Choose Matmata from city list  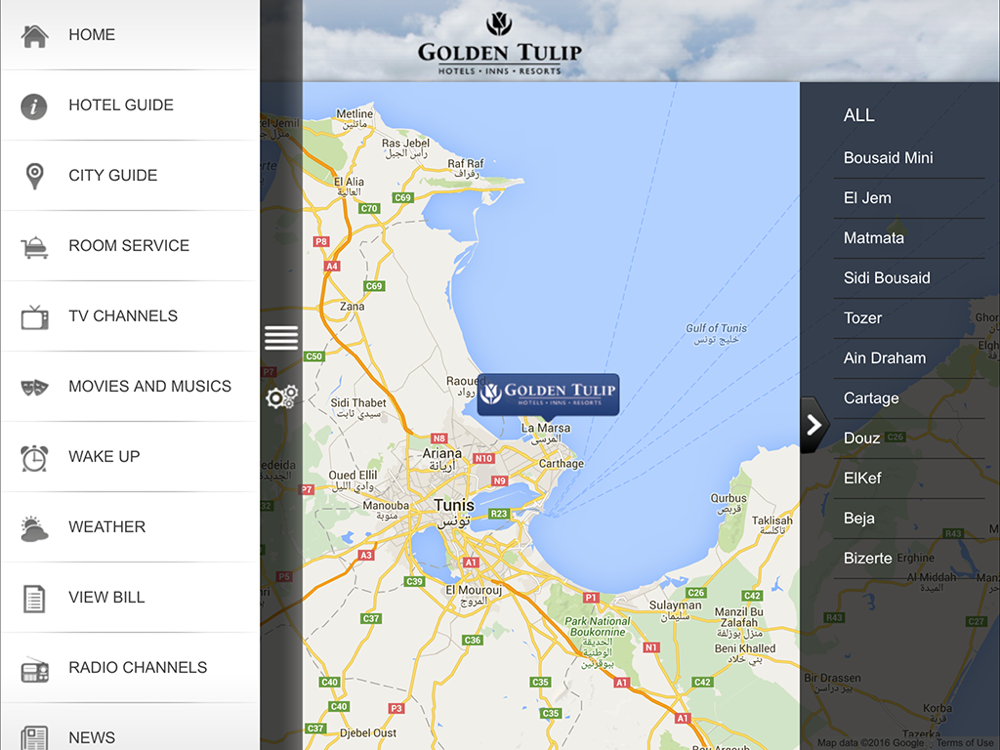click(x=909, y=239)
